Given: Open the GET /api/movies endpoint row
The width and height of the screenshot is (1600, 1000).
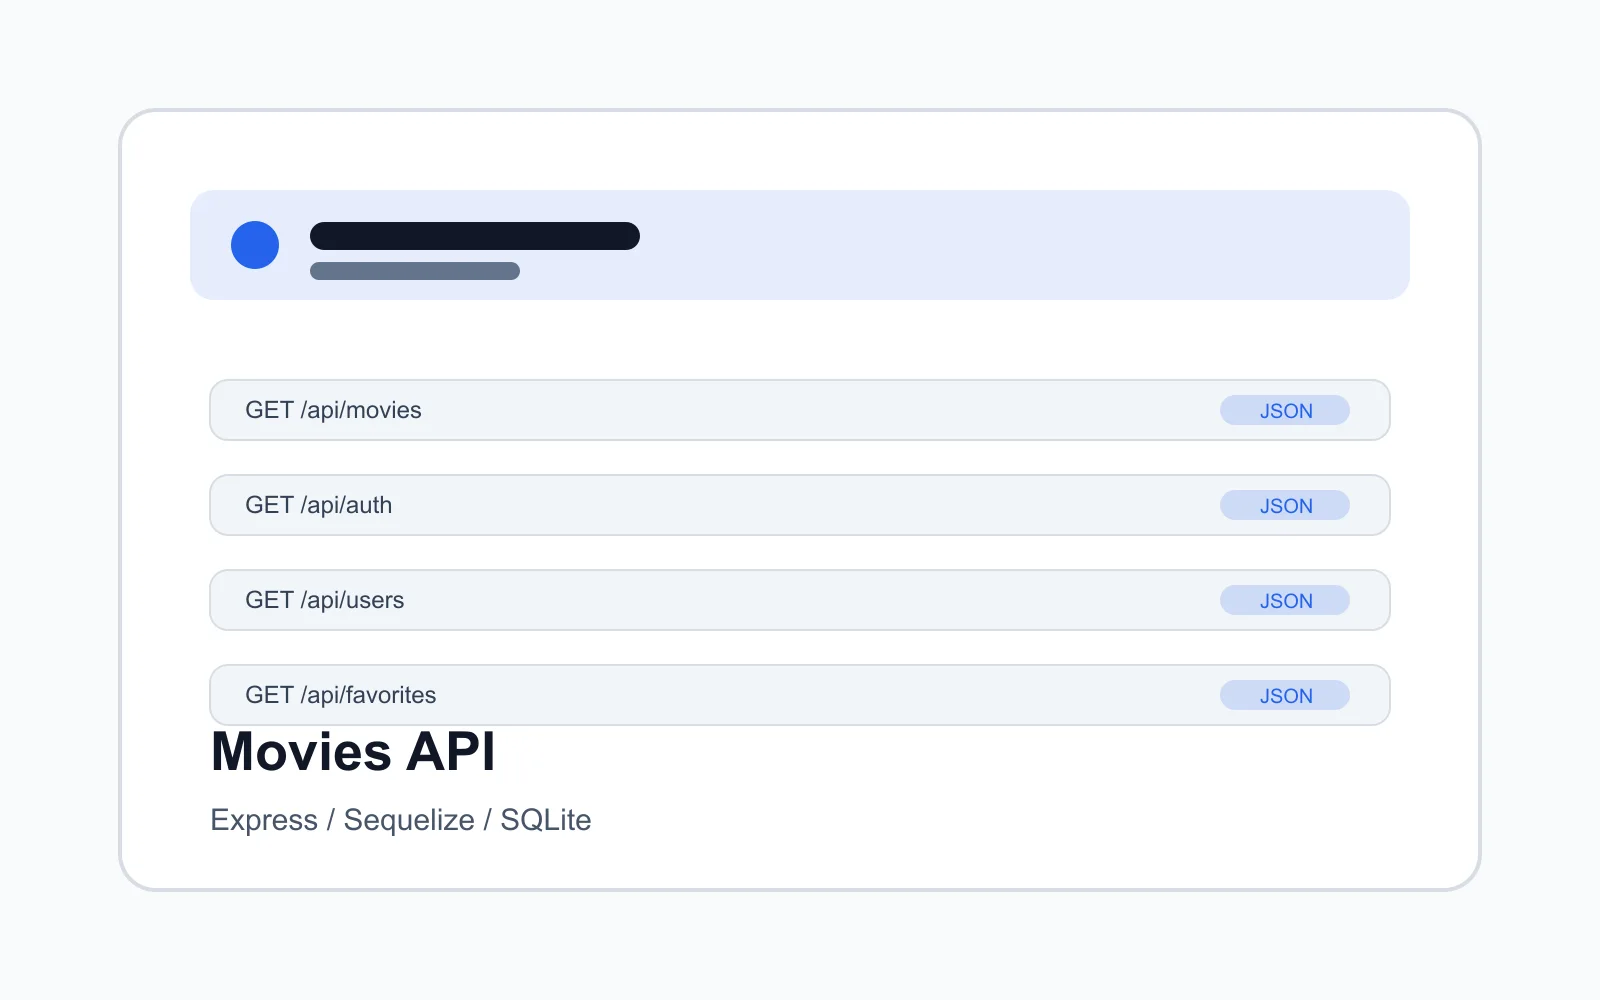Looking at the screenshot, I should pyautogui.click(x=800, y=410).
